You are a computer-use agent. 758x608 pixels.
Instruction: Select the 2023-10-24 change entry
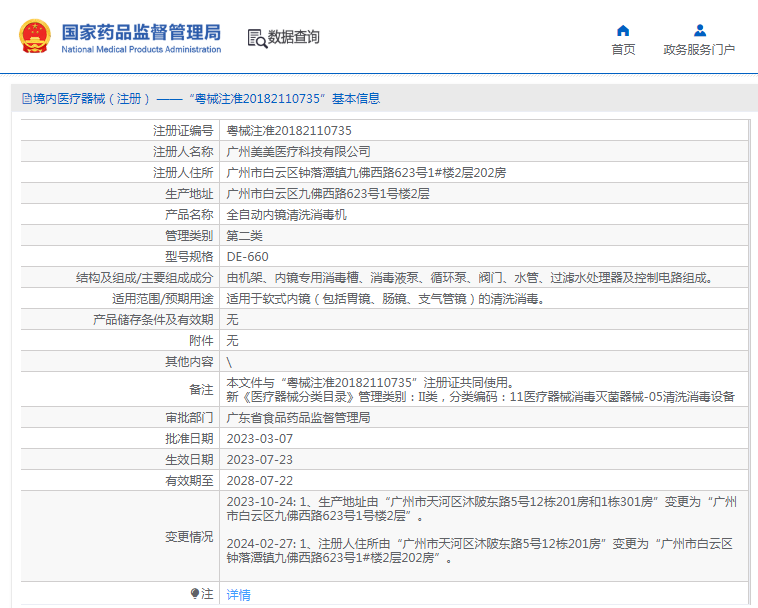[481, 509]
